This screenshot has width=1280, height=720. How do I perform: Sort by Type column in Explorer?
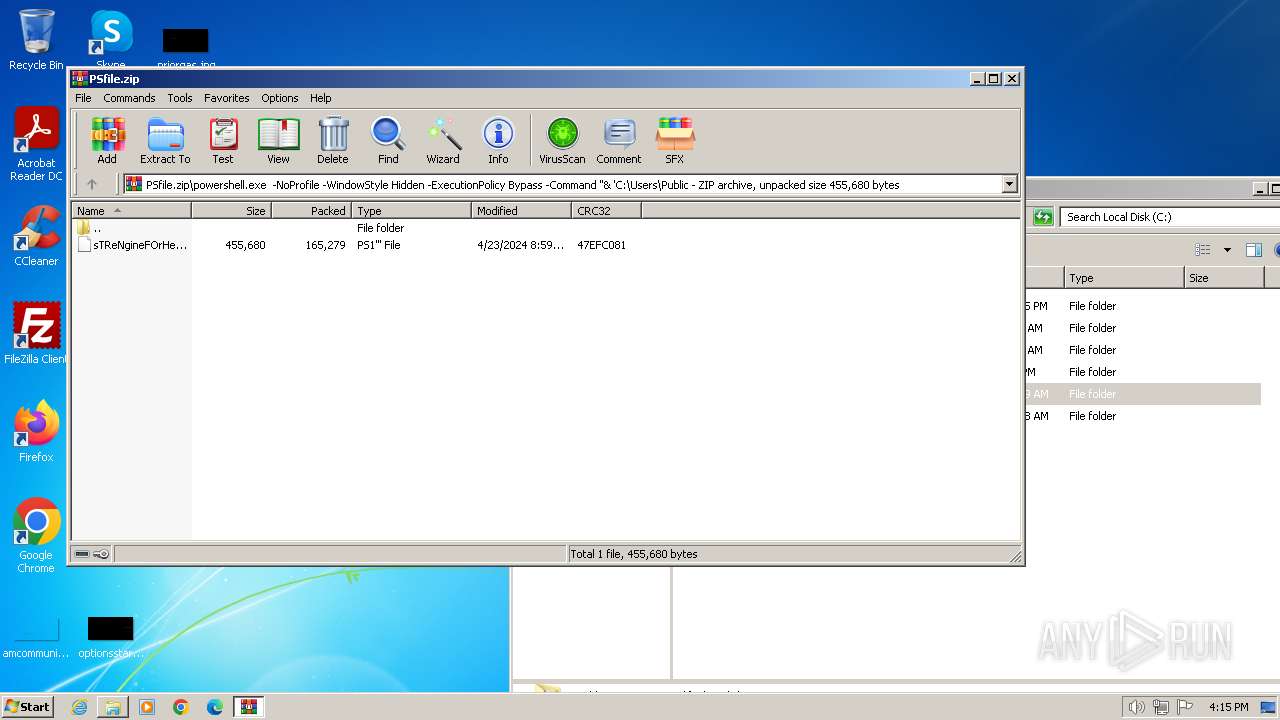(x=1124, y=278)
